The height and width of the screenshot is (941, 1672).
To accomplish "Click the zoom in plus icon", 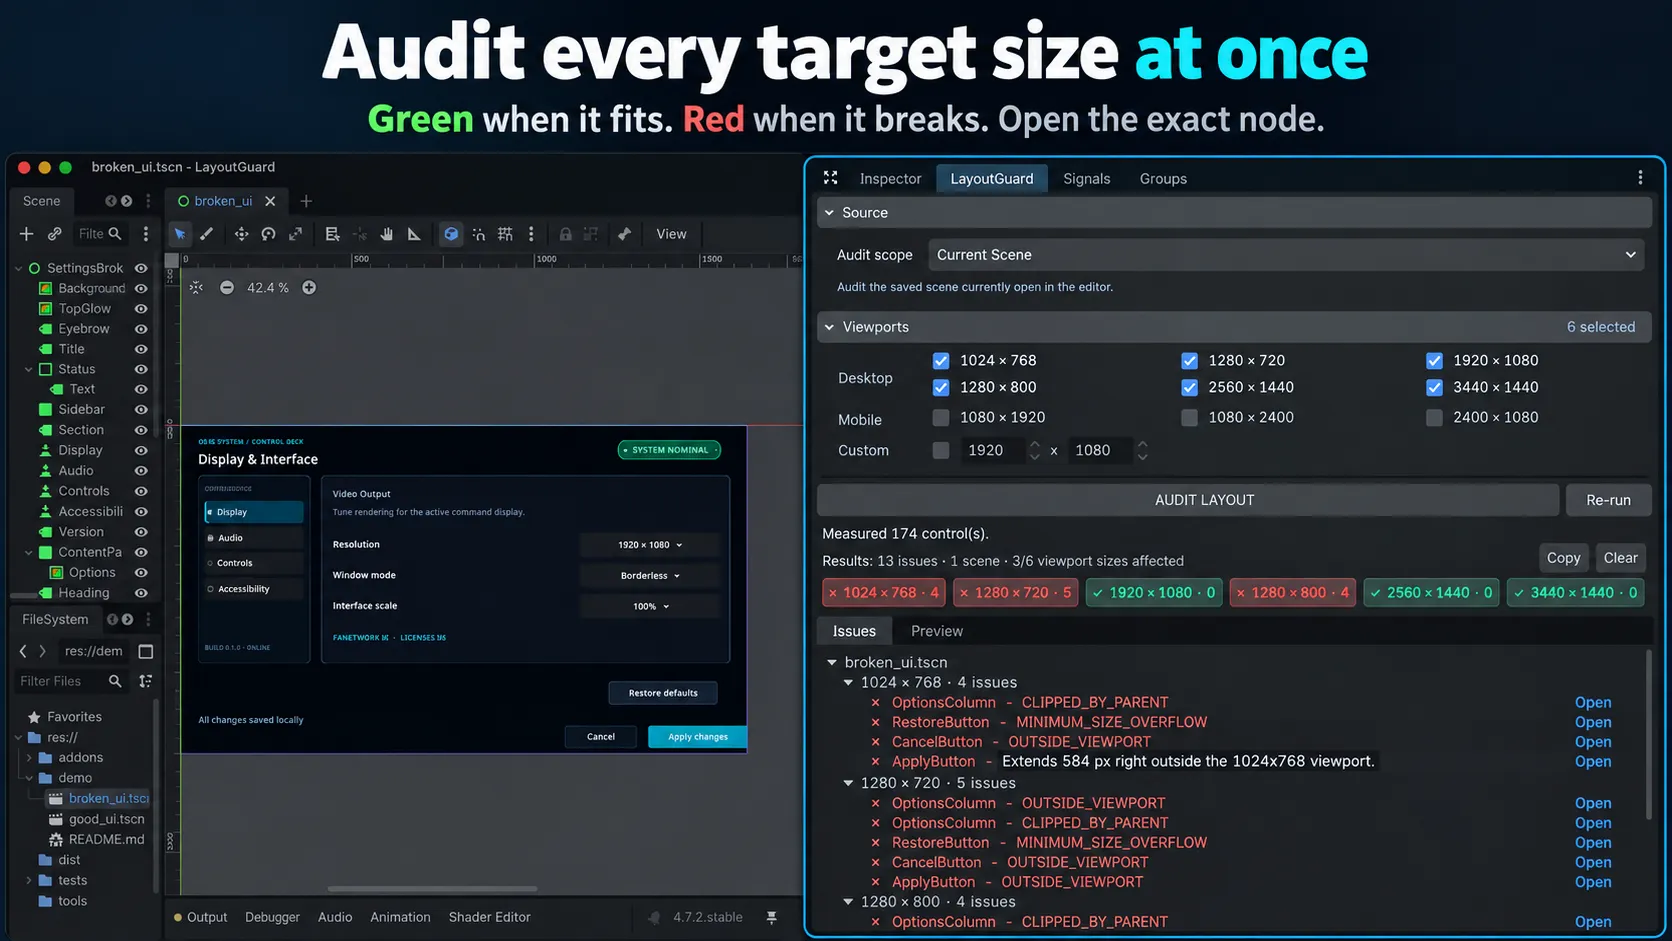I will coord(309,288).
